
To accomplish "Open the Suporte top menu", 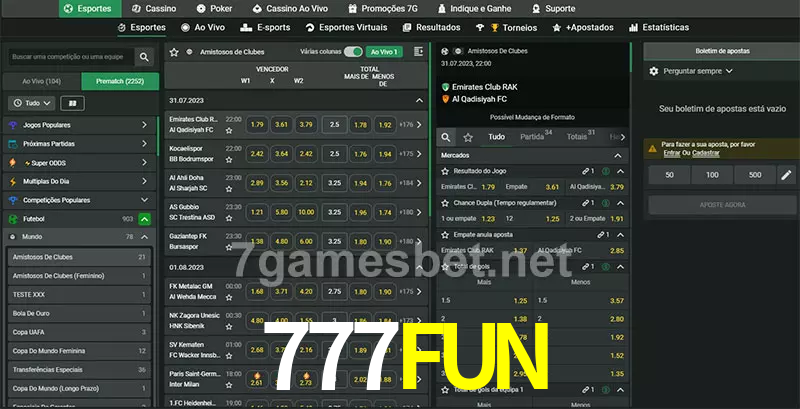I will click(x=553, y=9).
